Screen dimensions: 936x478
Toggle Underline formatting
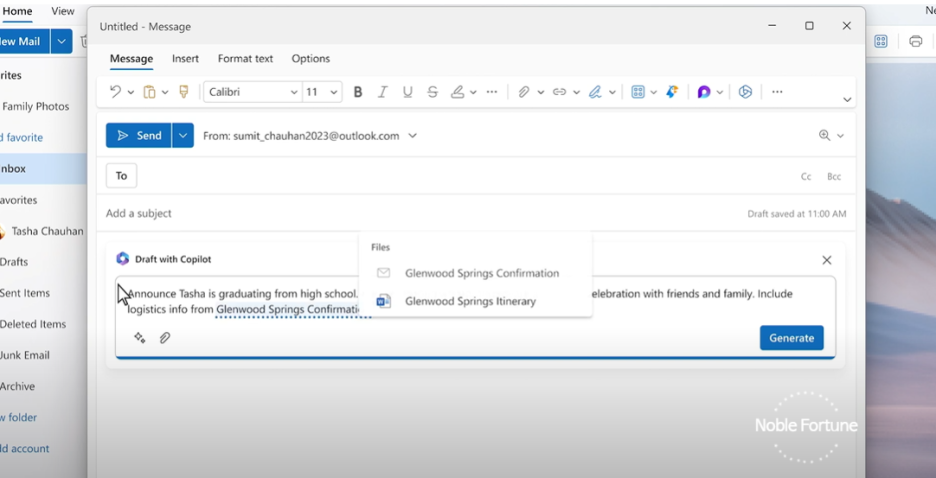(x=408, y=92)
